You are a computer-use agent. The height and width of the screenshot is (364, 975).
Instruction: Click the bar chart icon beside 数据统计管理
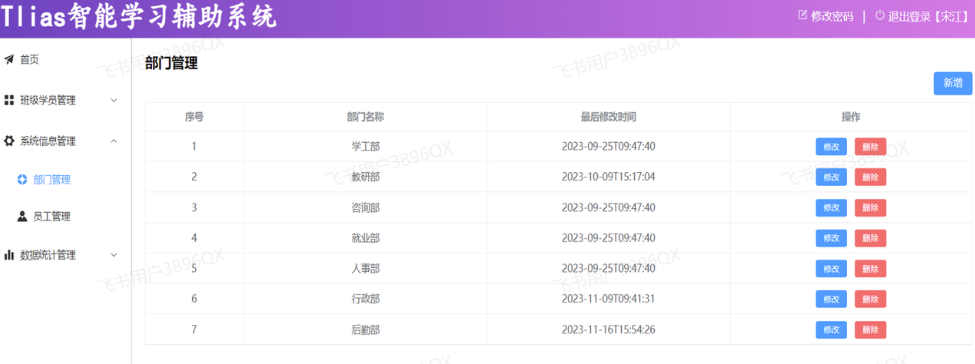9,255
